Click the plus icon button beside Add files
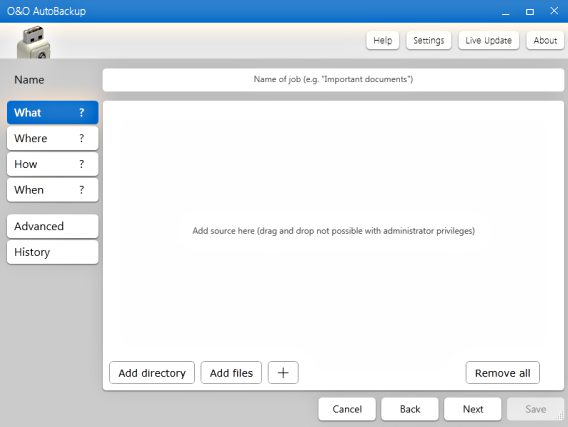The width and height of the screenshot is (568, 427). (x=283, y=372)
